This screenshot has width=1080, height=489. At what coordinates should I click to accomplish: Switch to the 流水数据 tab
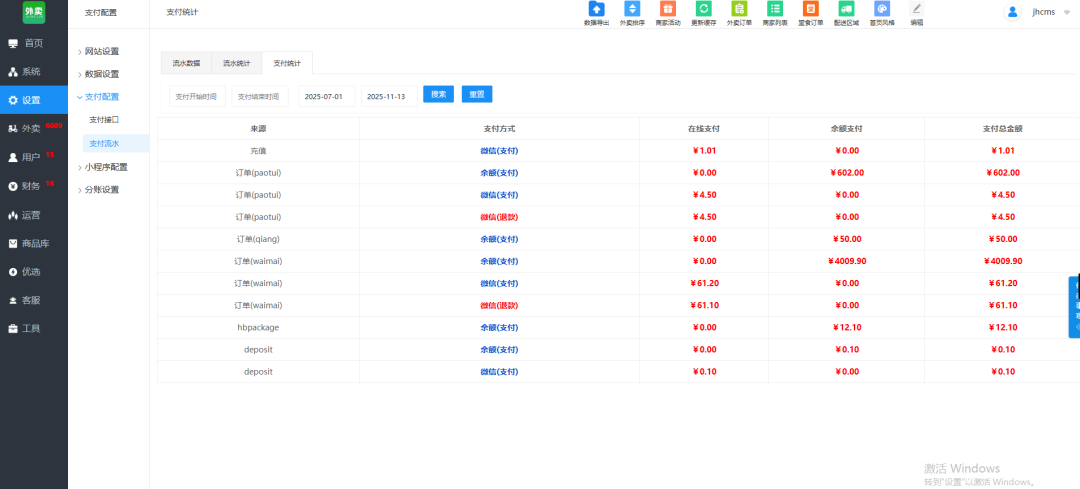(x=186, y=63)
